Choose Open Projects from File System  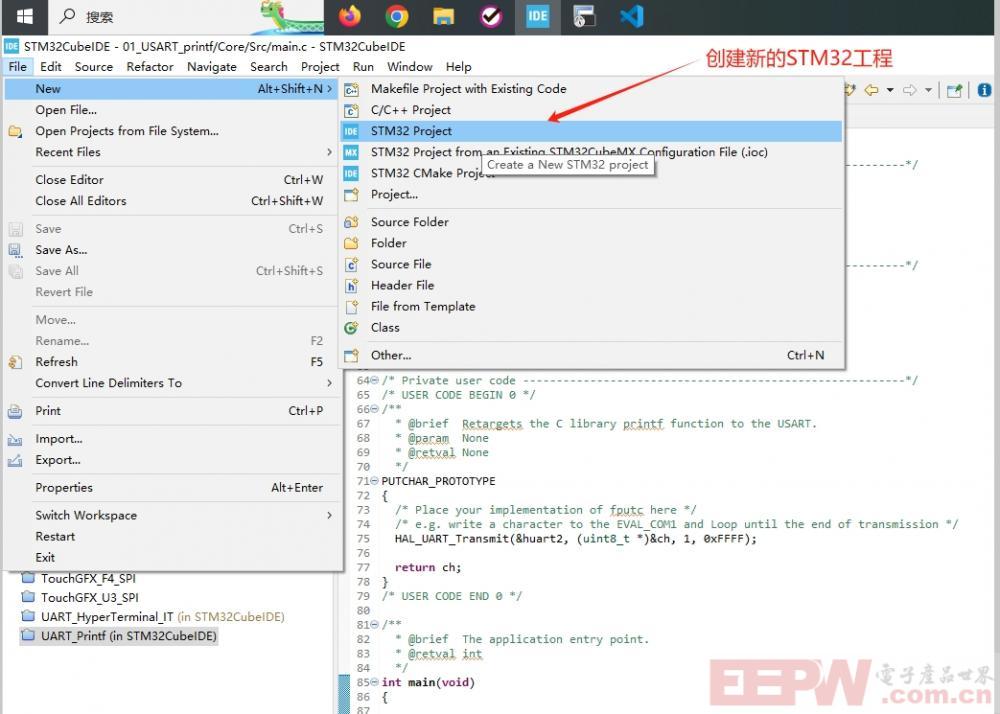(x=173, y=131)
